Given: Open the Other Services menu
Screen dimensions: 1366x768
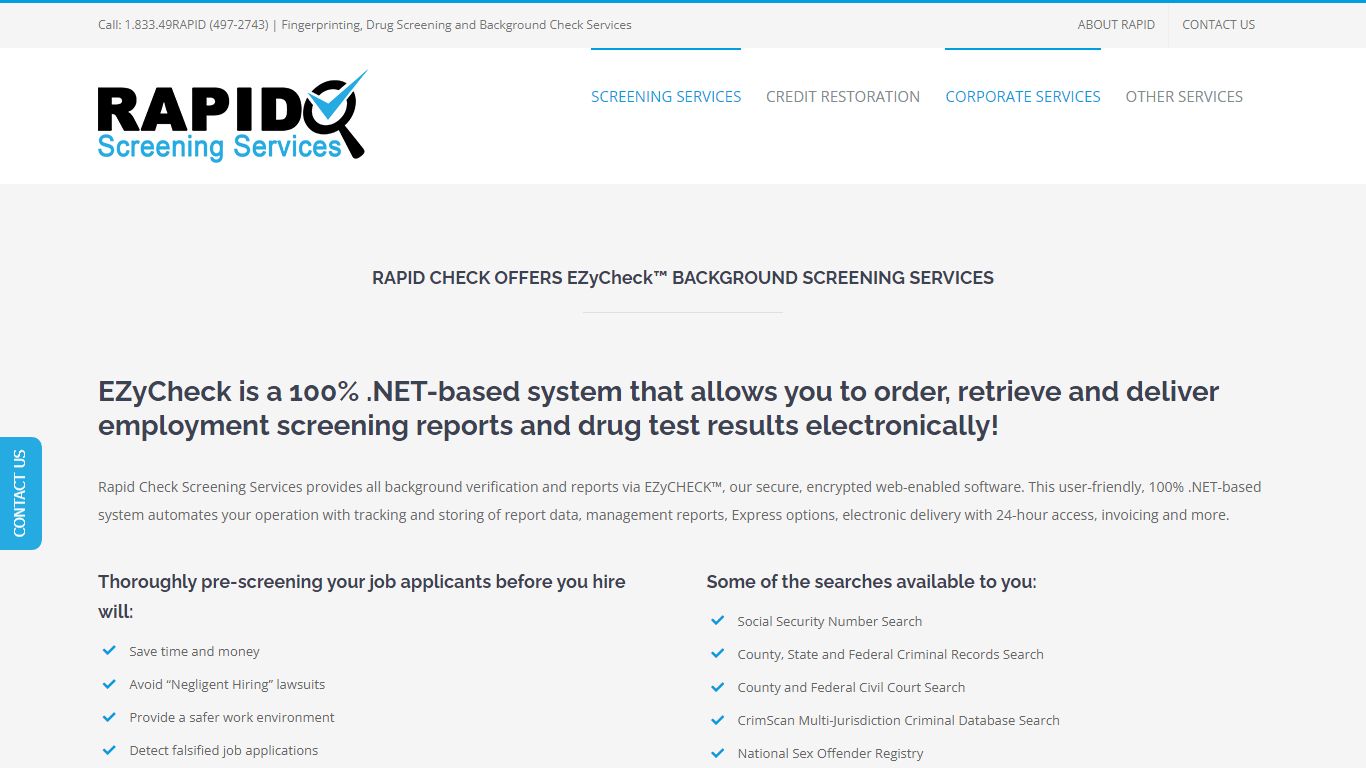Looking at the screenshot, I should (1184, 97).
